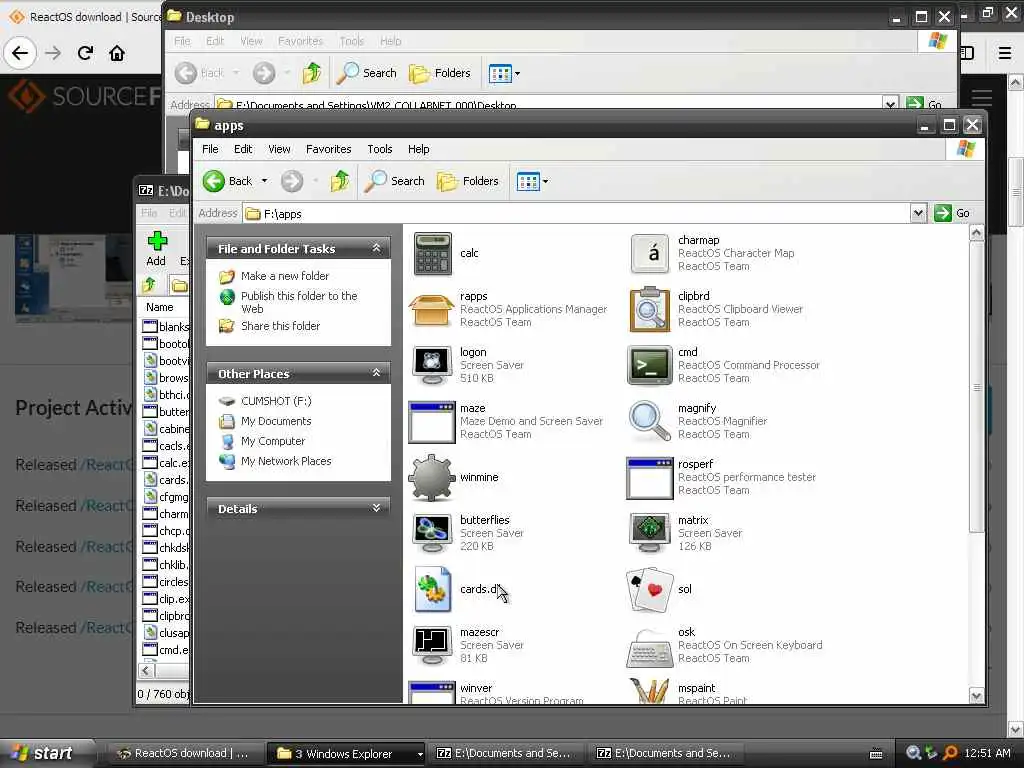Select the cards.dll file icon

(x=432, y=589)
